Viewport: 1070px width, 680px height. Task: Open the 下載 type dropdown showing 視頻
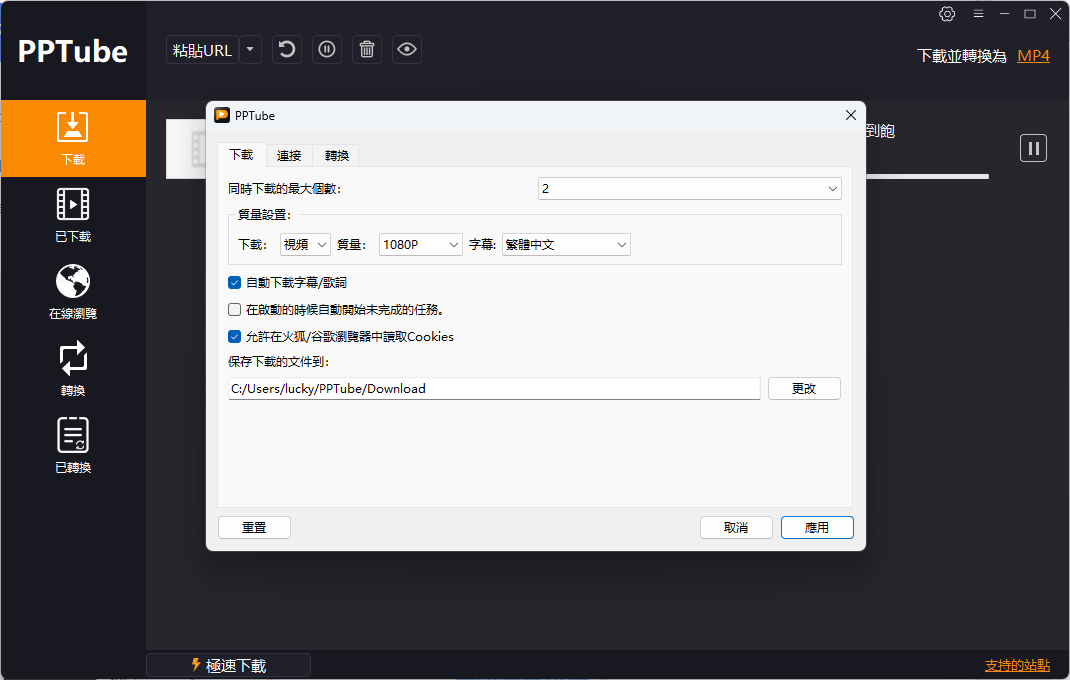click(305, 244)
